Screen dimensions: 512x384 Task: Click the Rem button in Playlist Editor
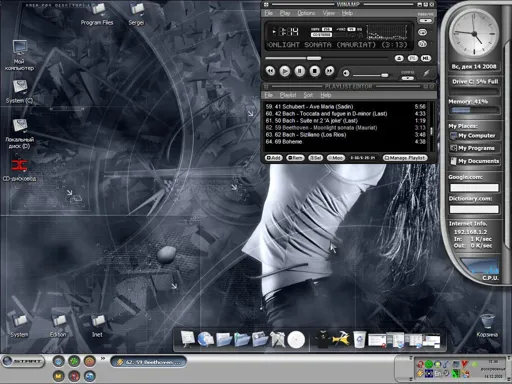pyautogui.click(x=295, y=158)
